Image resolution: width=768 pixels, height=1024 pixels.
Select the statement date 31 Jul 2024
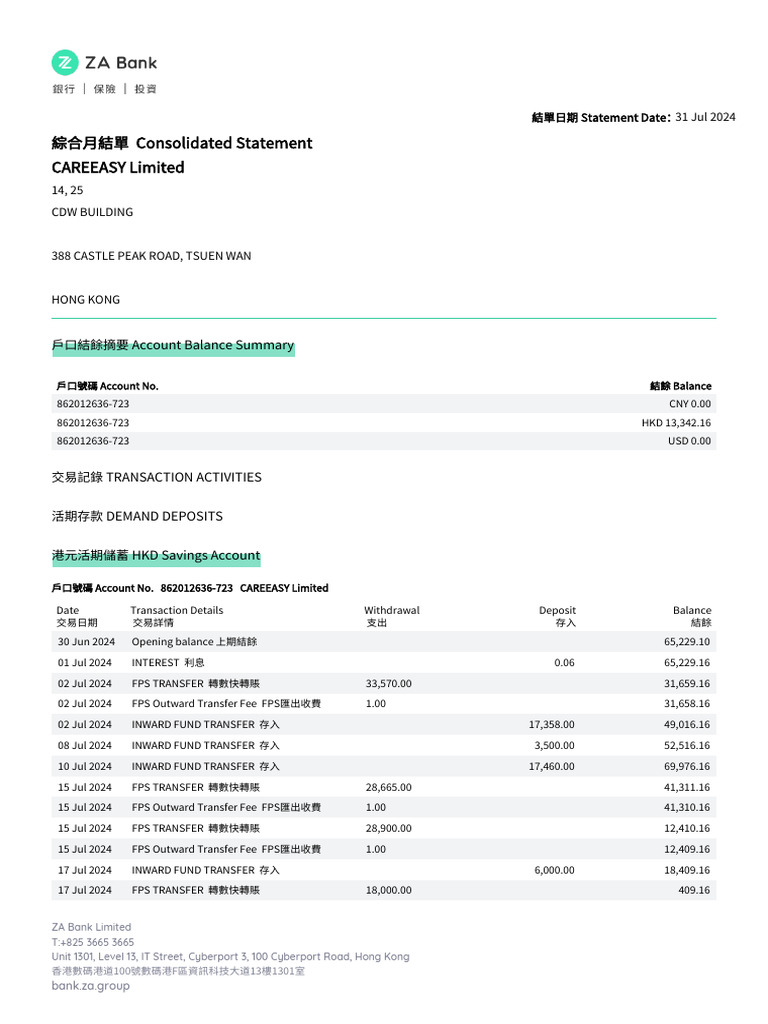(705, 117)
